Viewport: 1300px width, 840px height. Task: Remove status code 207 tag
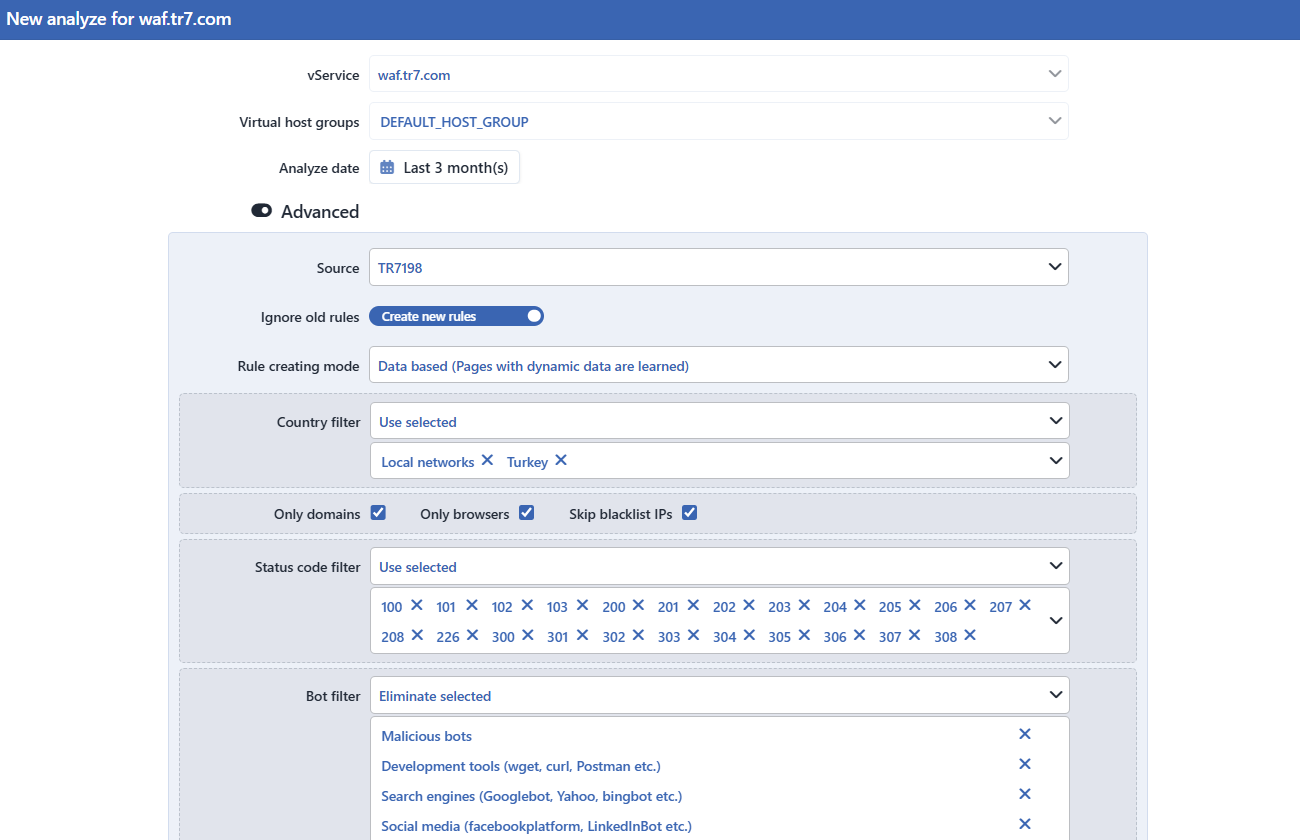coord(1025,605)
